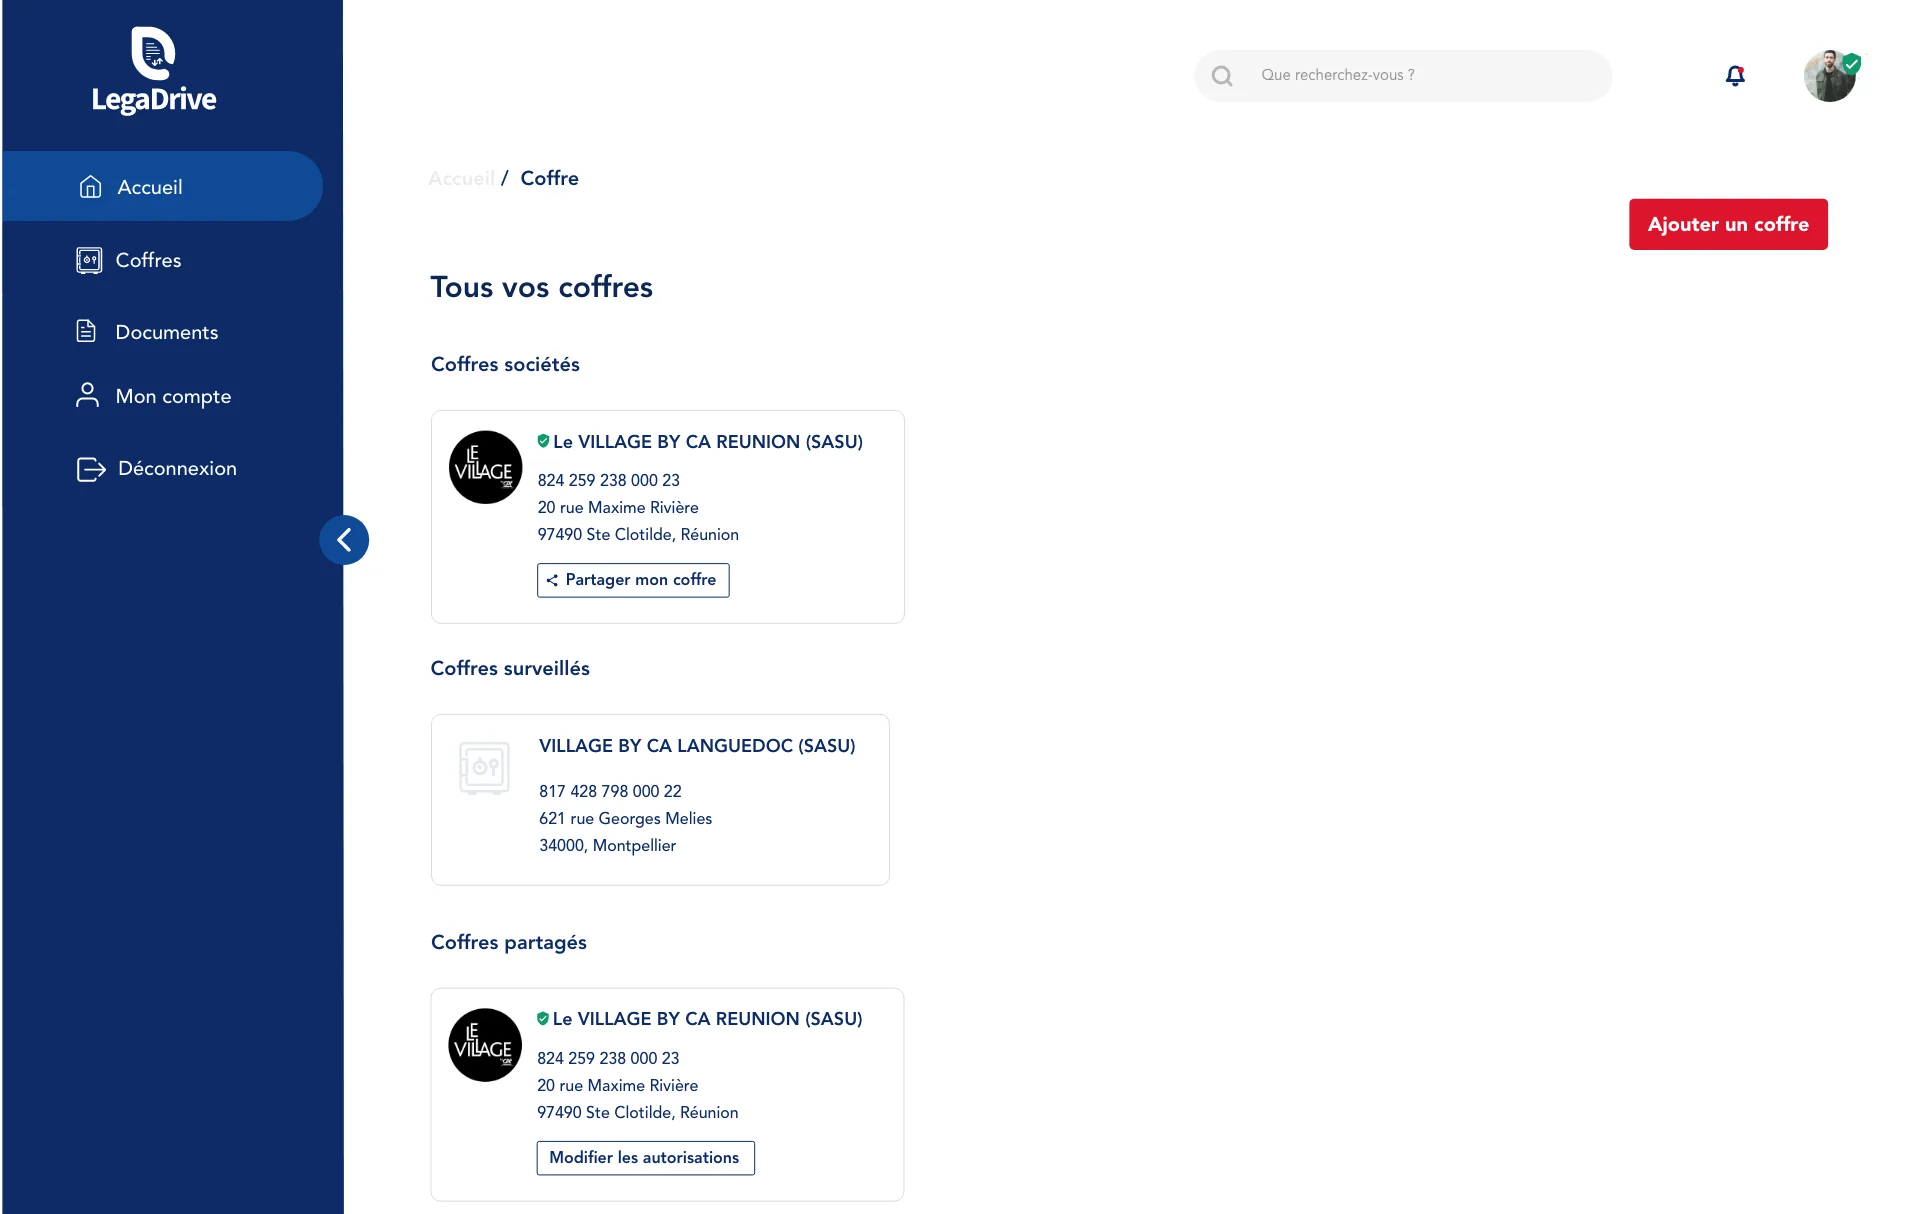Image resolution: width=1920 pixels, height=1214 pixels.
Task: Collapse the sidebar with the chevron button
Action: (x=344, y=540)
